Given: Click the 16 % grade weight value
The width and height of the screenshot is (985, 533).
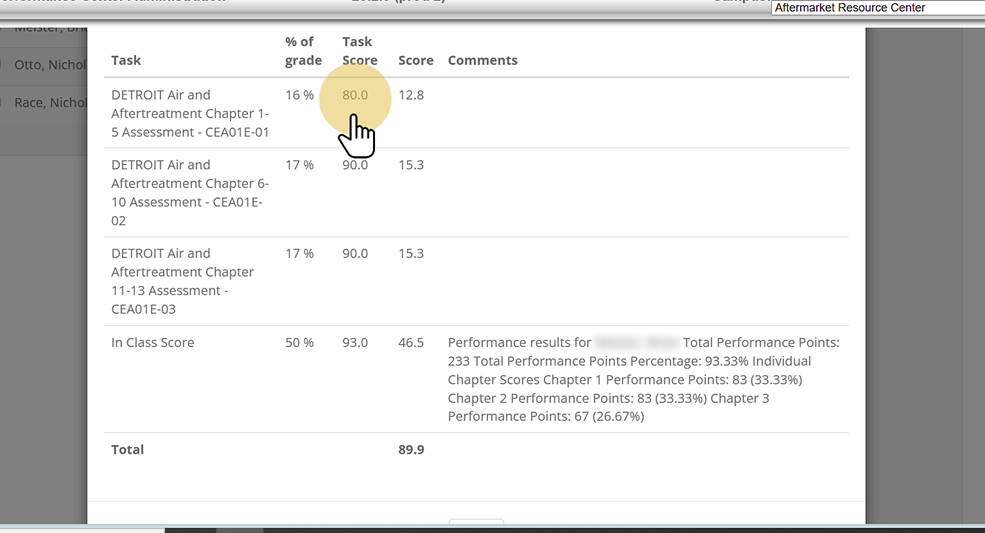Looking at the screenshot, I should [x=299, y=95].
